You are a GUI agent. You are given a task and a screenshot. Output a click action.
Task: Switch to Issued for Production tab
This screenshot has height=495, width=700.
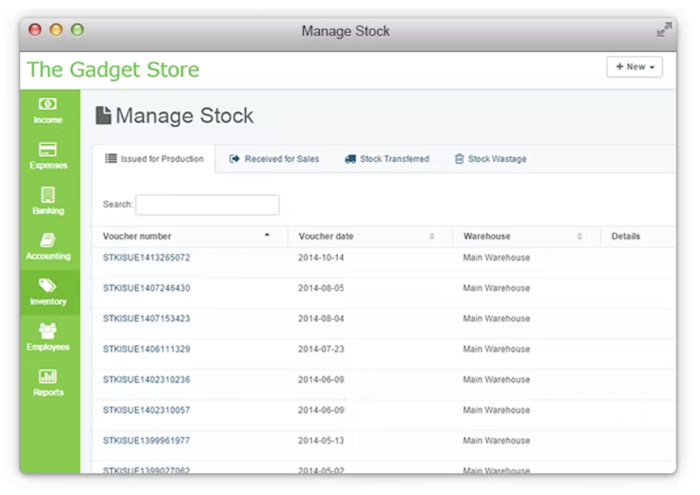[x=154, y=159]
